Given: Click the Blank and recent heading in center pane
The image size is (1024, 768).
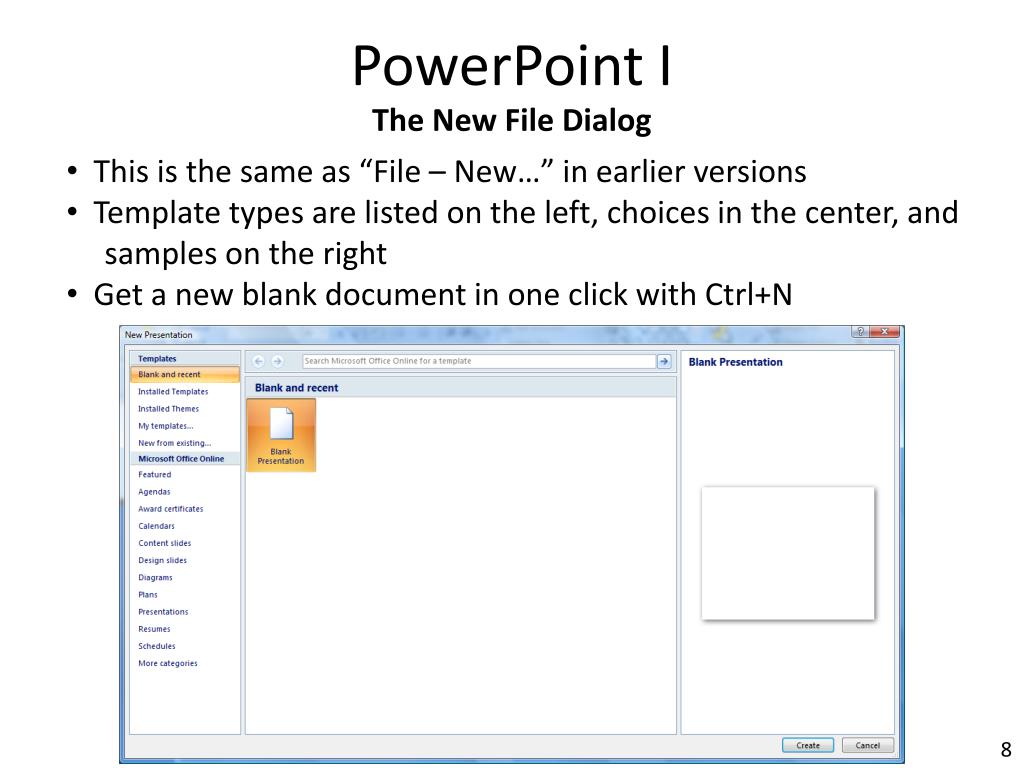Looking at the screenshot, I should [296, 388].
